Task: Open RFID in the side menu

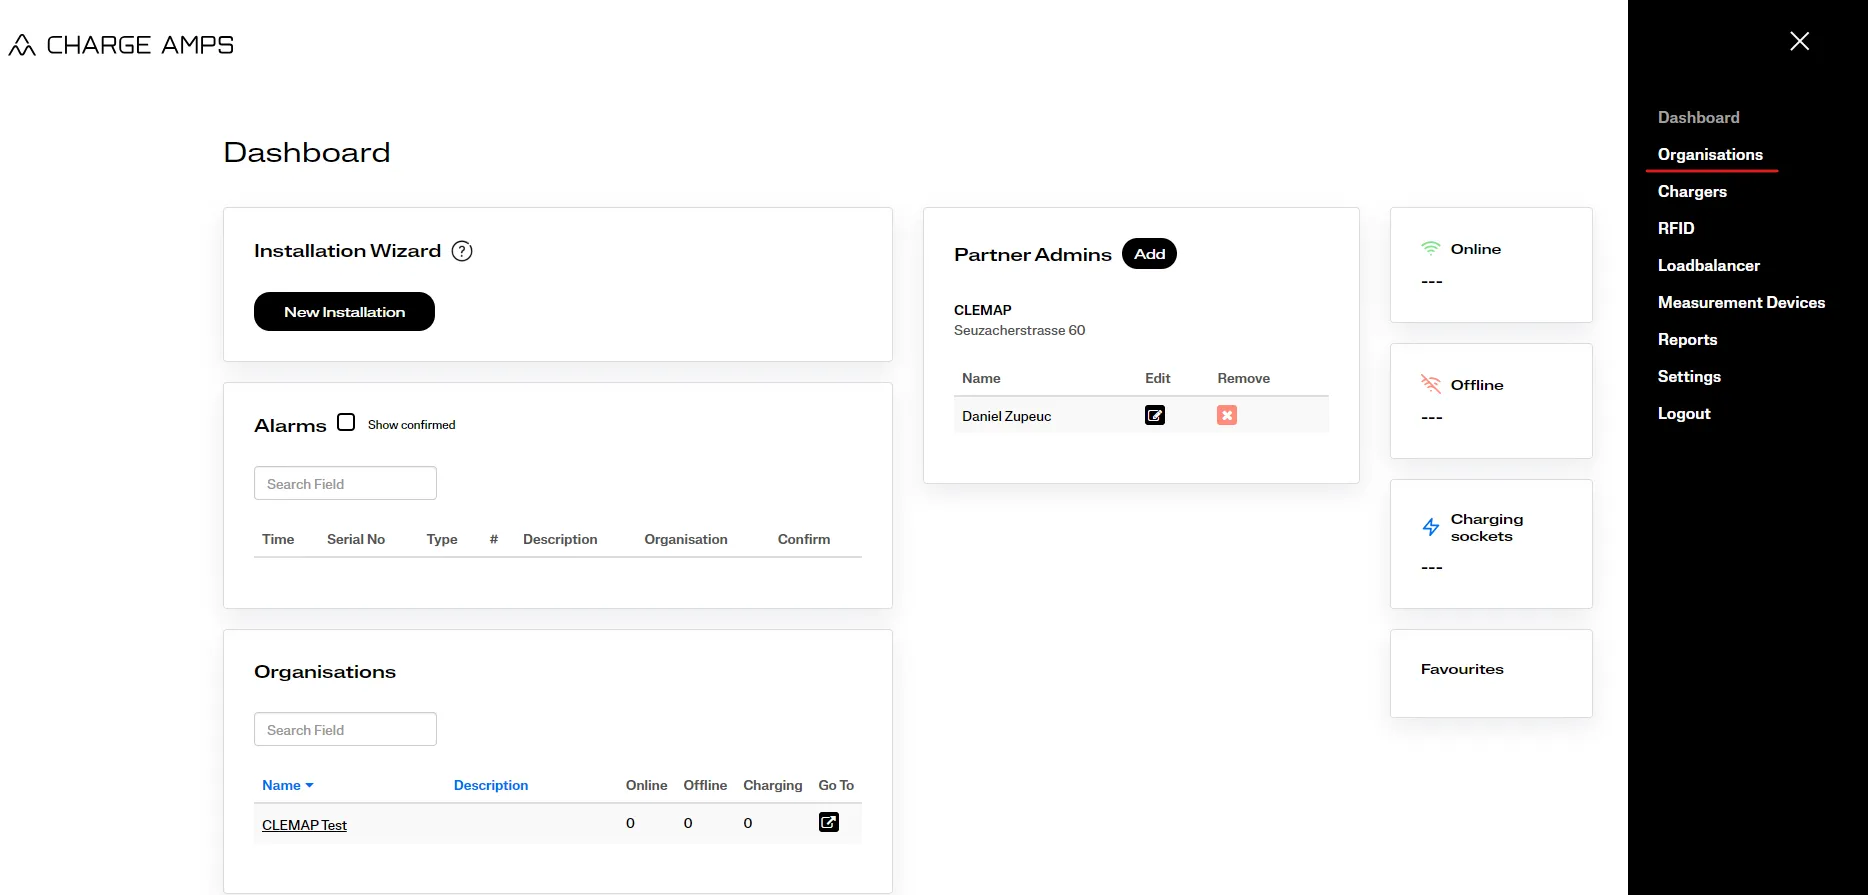Action: (1676, 228)
